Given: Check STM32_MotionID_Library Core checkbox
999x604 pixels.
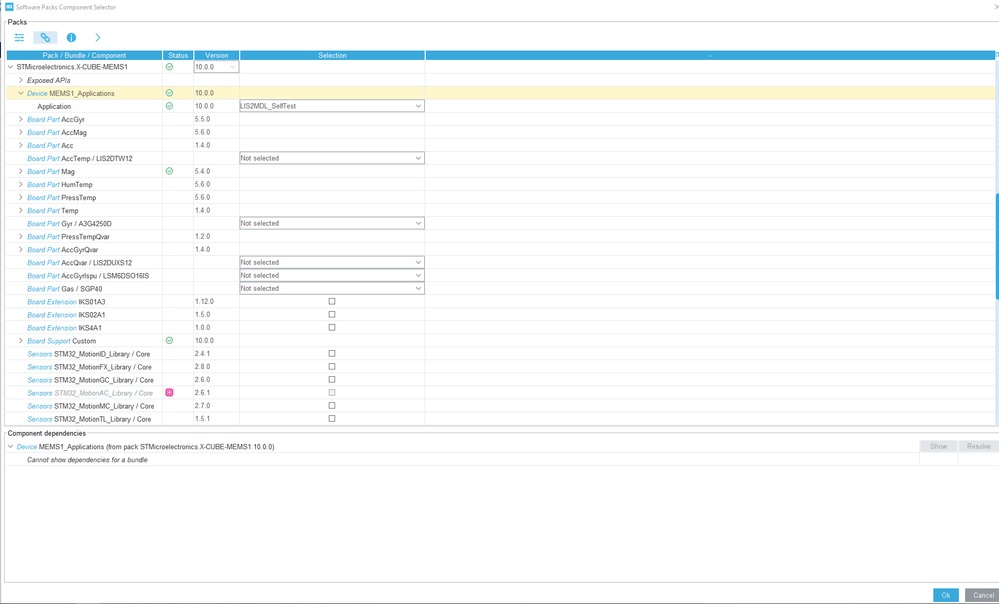Looking at the screenshot, I should 332,354.
